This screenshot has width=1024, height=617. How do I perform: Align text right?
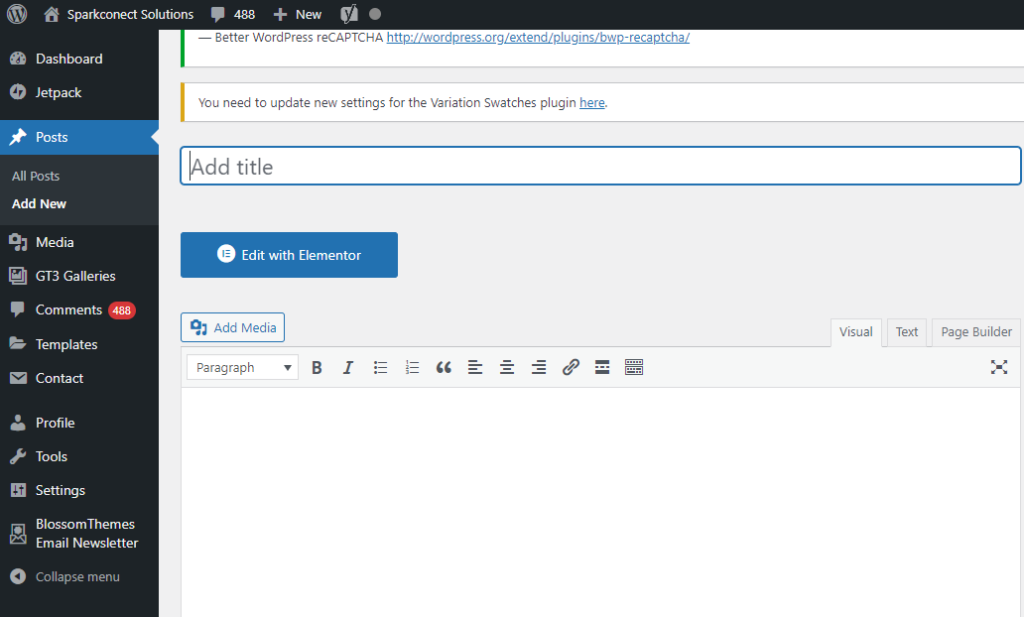coord(539,368)
